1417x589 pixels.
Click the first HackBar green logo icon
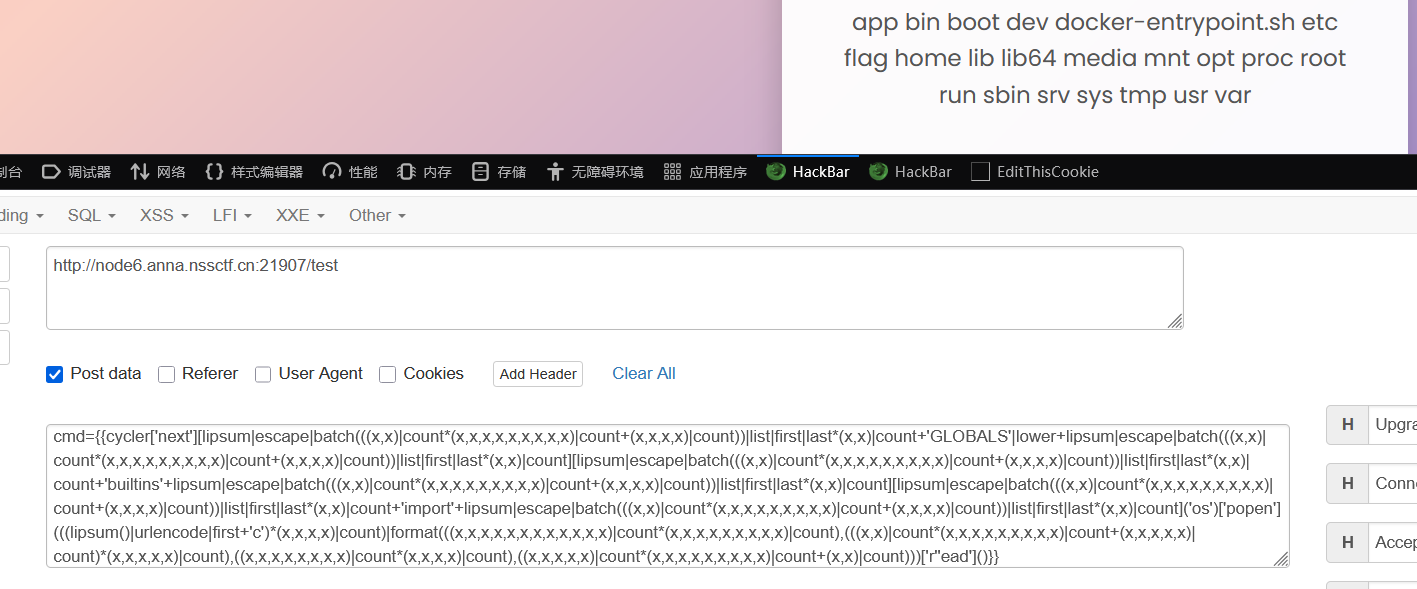(x=776, y=171)
